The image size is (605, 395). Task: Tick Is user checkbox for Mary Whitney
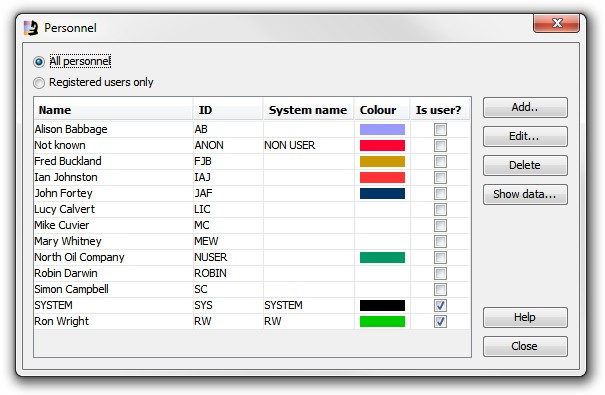(x=440, y=241)
